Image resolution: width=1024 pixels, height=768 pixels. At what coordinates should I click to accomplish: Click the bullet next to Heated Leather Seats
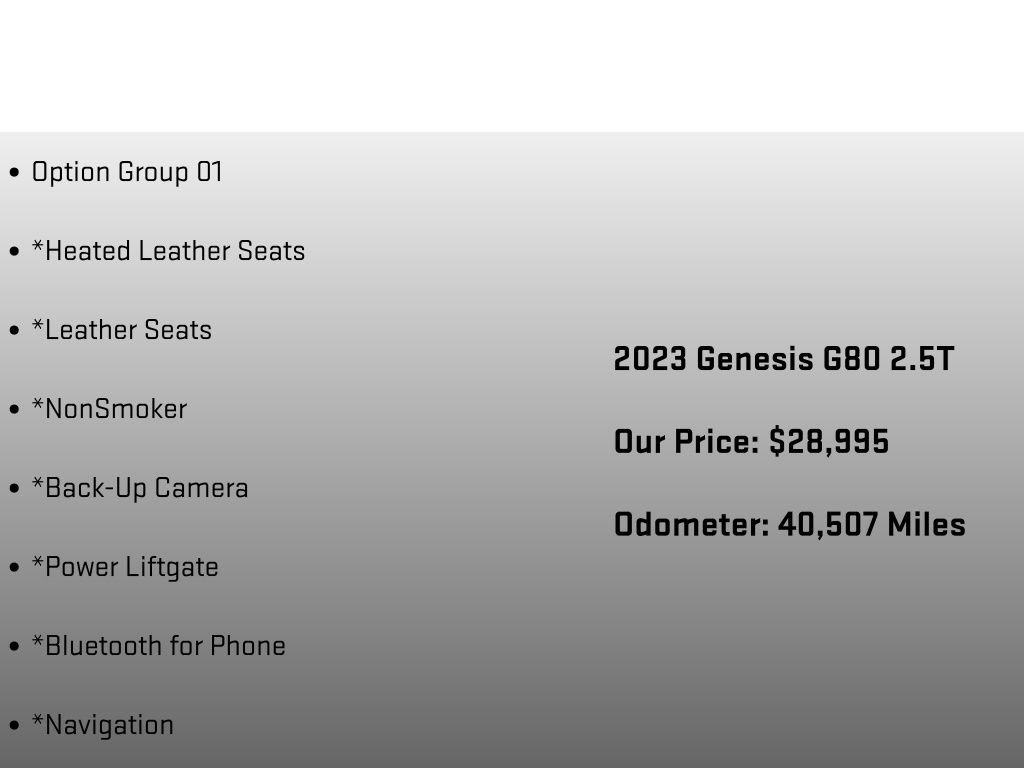[14, 252]
